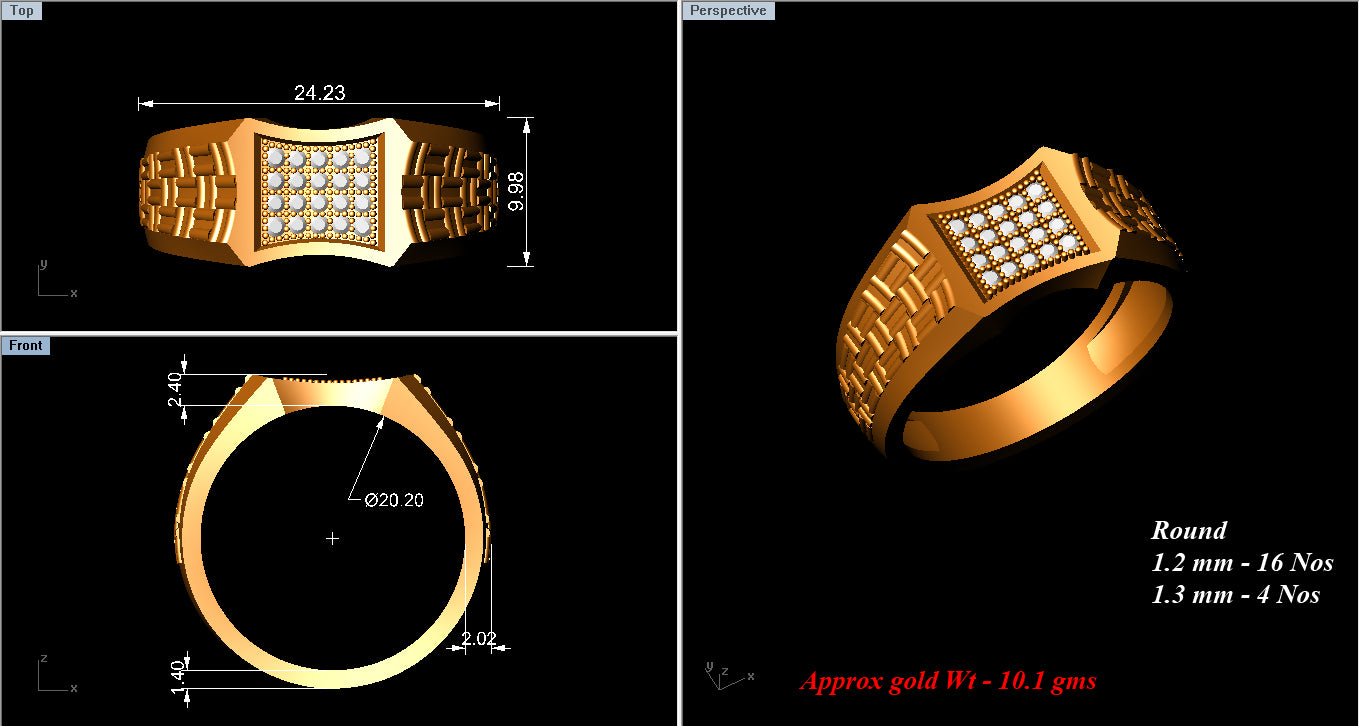
Task: Click the Z axis arrow on Perspective gizmo
Action: pos(720,681)
